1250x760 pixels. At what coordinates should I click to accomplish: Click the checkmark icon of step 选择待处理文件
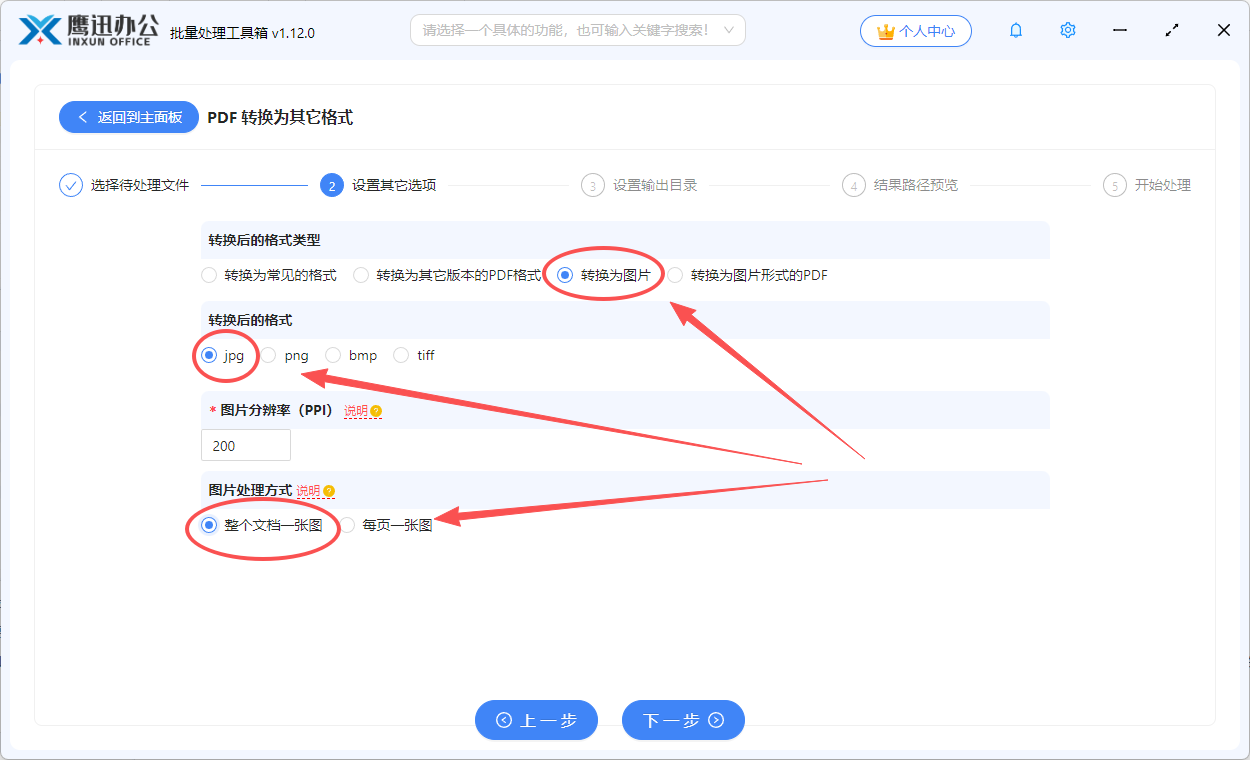70,185
